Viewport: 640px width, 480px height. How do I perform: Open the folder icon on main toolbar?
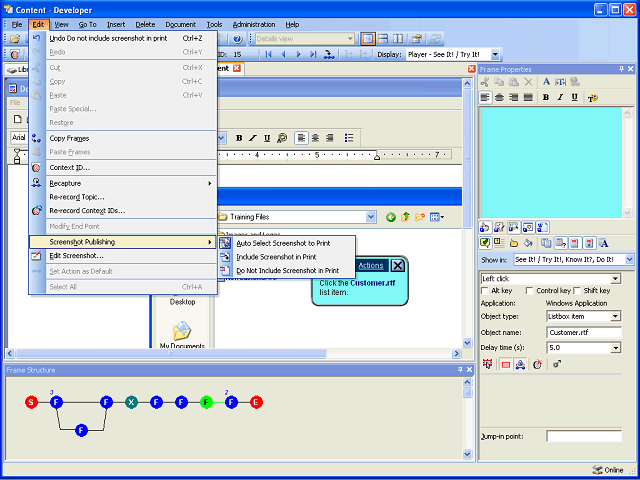[x=15, y=39]
